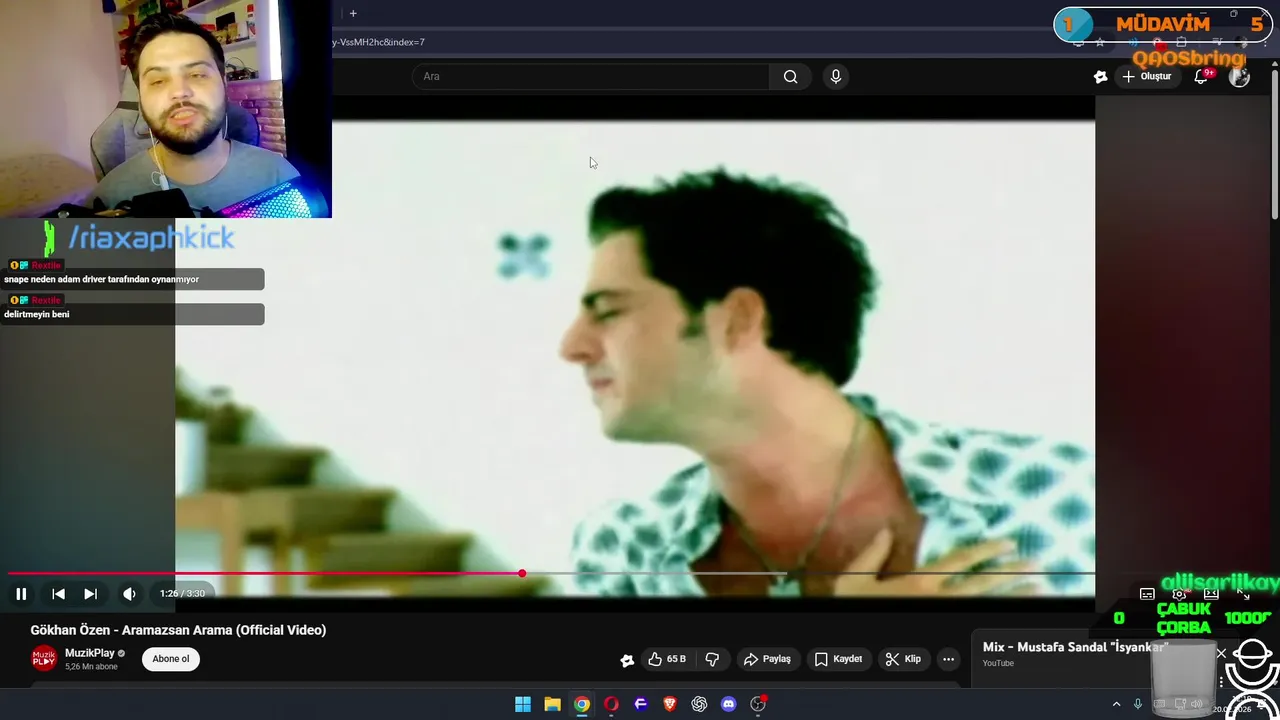Switch to Google Chrome taskbar icon
Image resolution: width=1280 pixels, height=720 pixels.
pos(582,704)
